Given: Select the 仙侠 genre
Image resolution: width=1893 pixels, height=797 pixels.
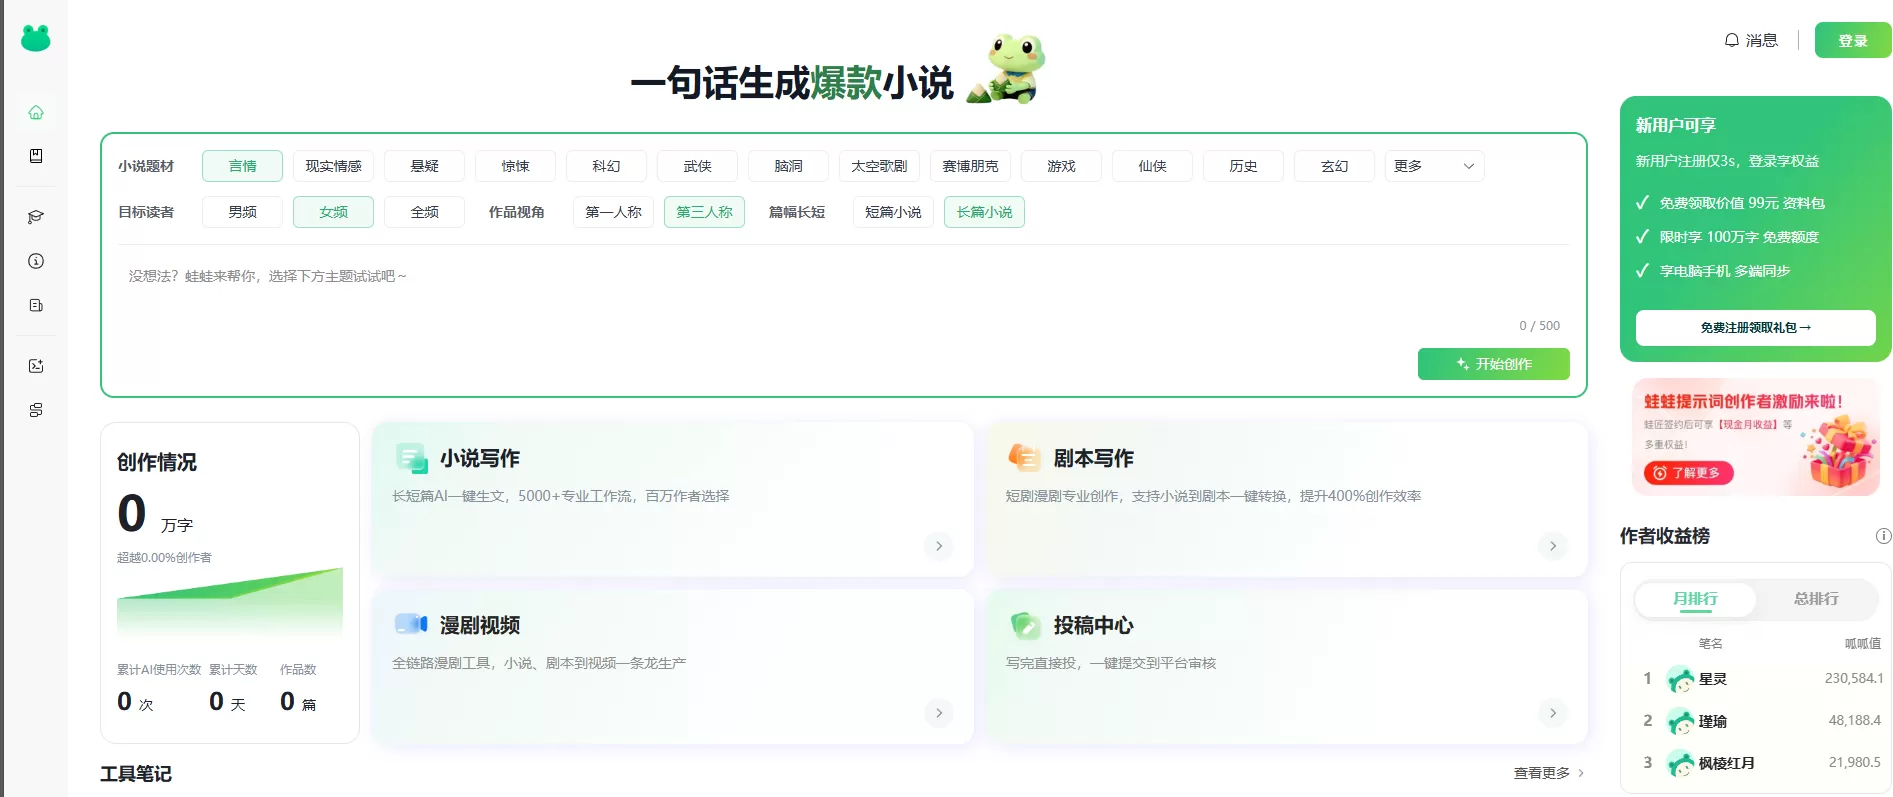Looking at the screenshot, I should [x=1152, y=166].
